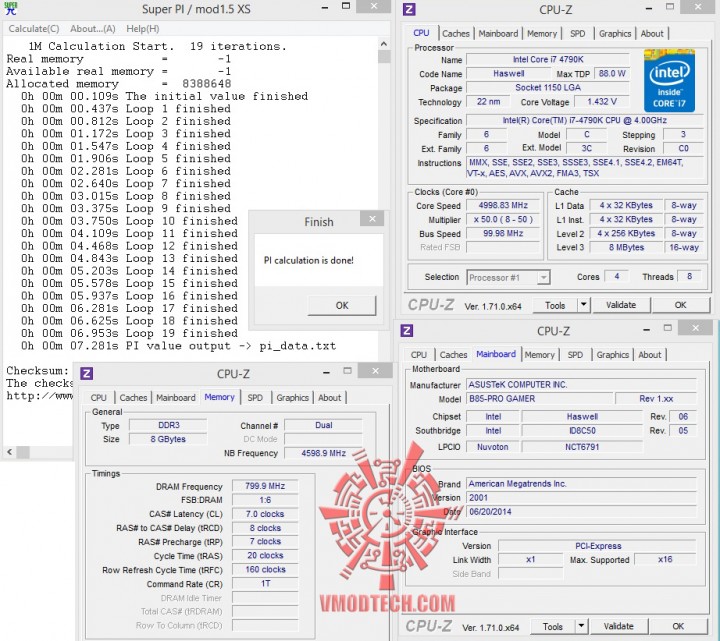Open CPU tab in Memory CPU-Z window

click(x=98, y=398)
